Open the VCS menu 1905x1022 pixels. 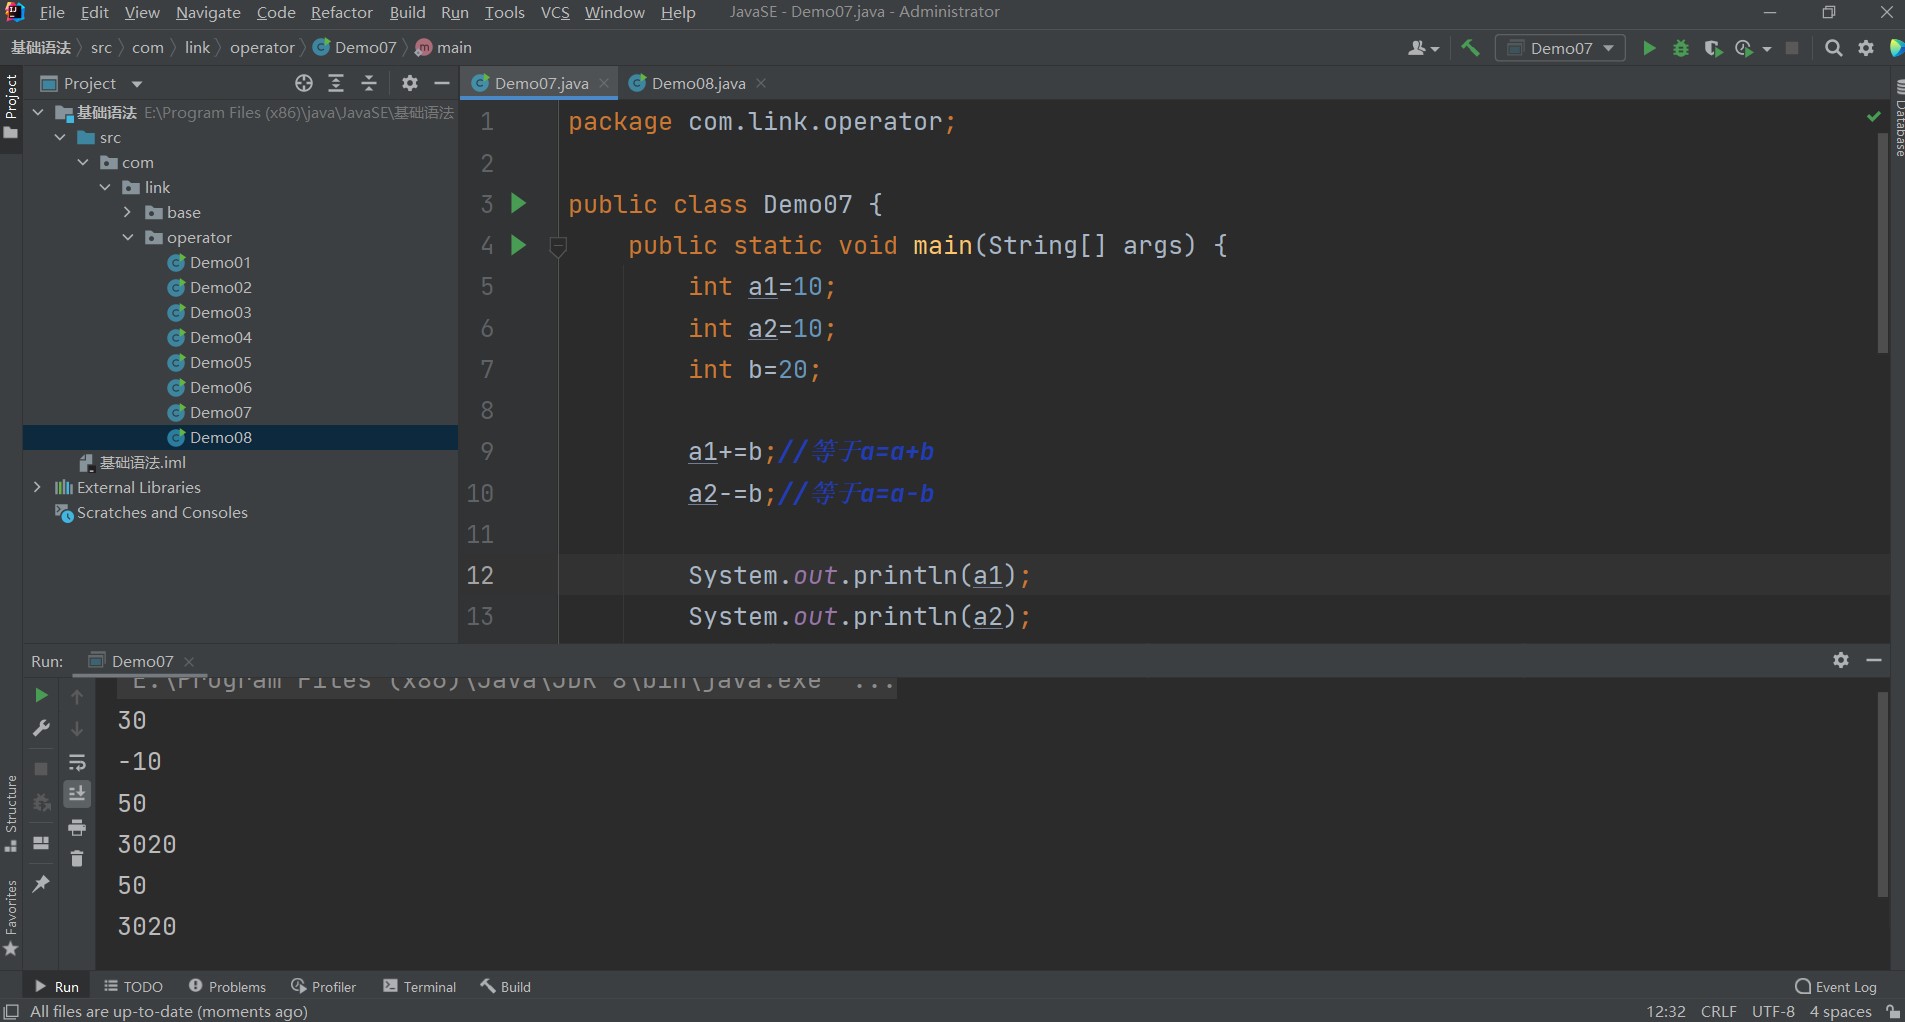tap(555, 12)
